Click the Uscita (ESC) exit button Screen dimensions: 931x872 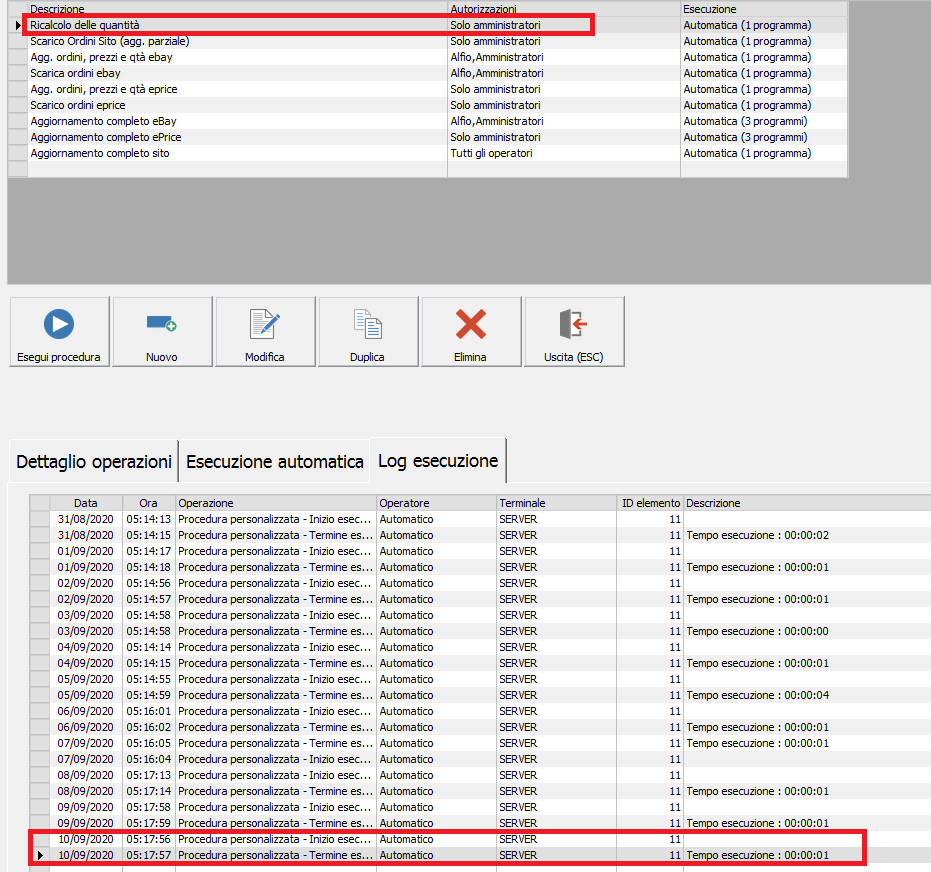574,332
